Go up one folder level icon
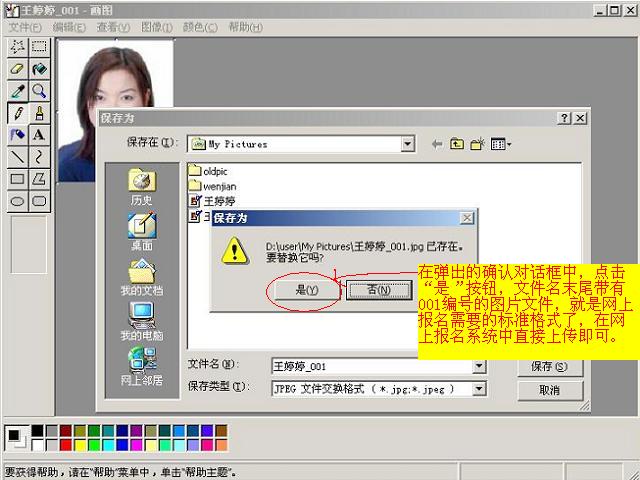The height and width of the screenshot is (480, 640). tap(457, 144)
